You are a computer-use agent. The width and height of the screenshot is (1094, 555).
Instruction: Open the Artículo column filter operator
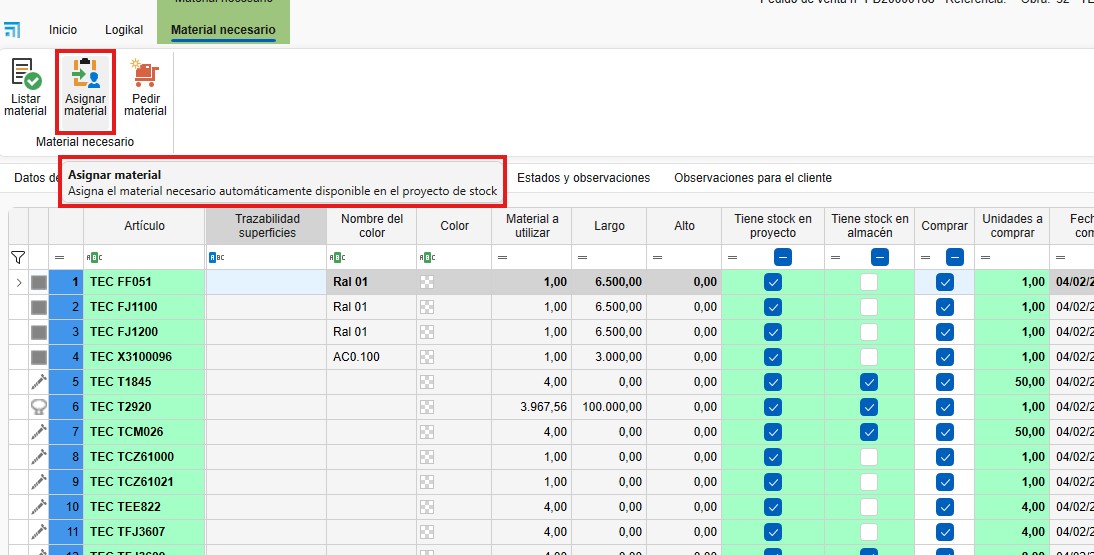(96, 257)
